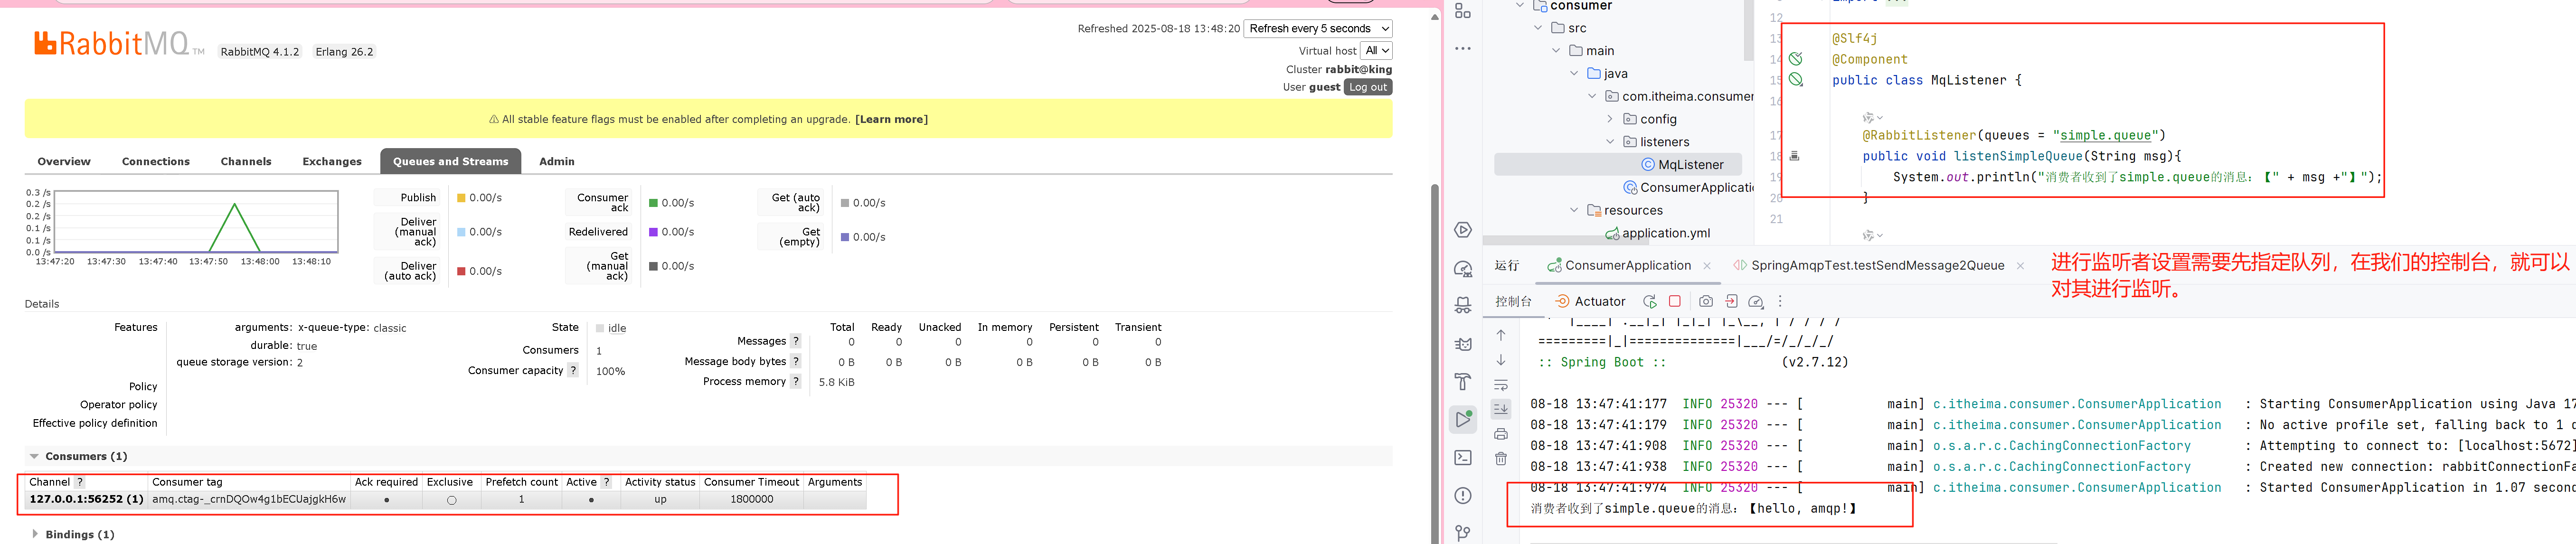Click the Consumer ack green swatch
The height and width of the screenshot is (544, 2576).
coord(653,203)
